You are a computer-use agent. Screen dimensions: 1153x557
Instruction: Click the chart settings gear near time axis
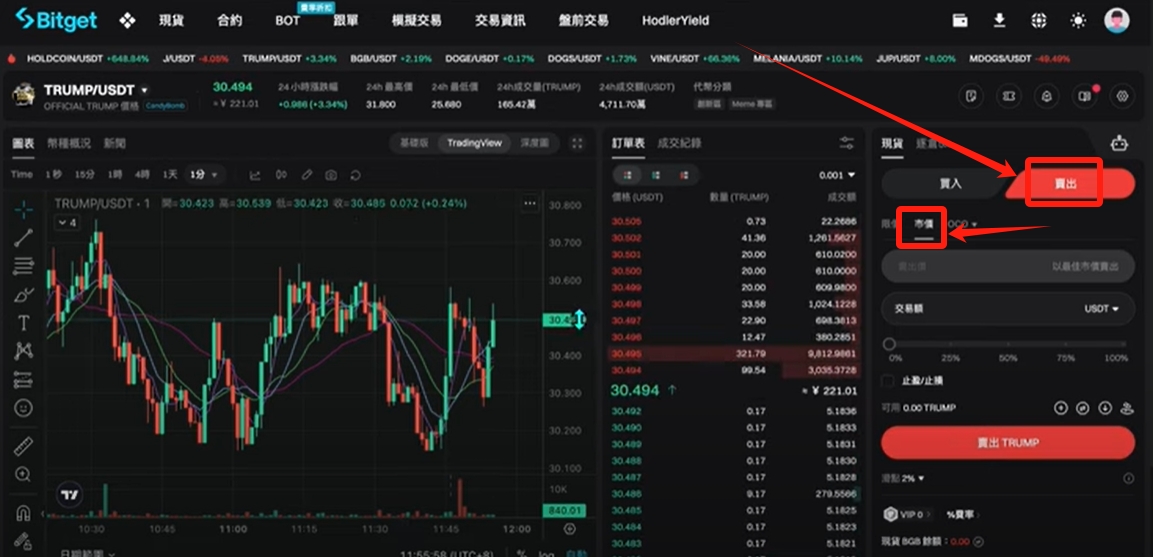coord(569,529)
